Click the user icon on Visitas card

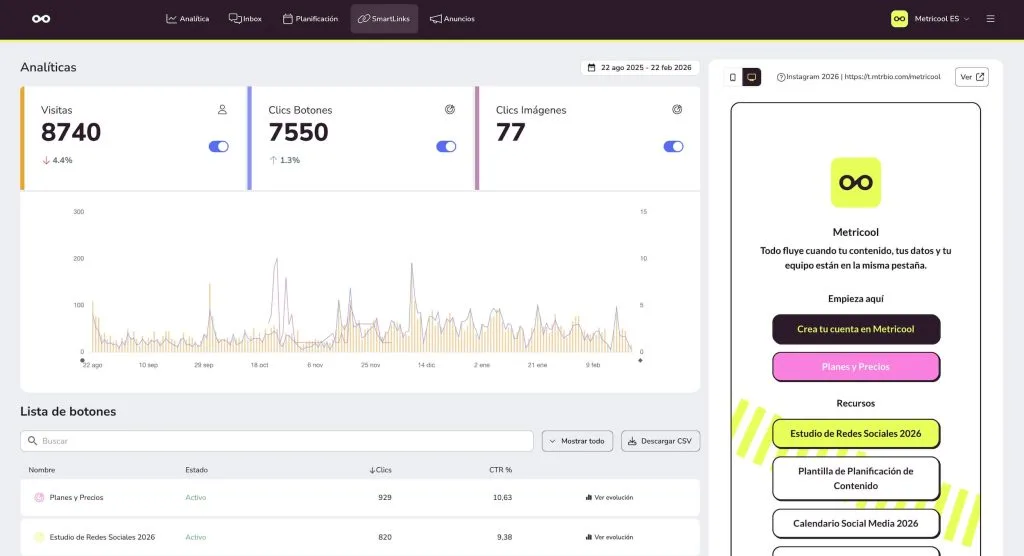[x=222, y=110]
